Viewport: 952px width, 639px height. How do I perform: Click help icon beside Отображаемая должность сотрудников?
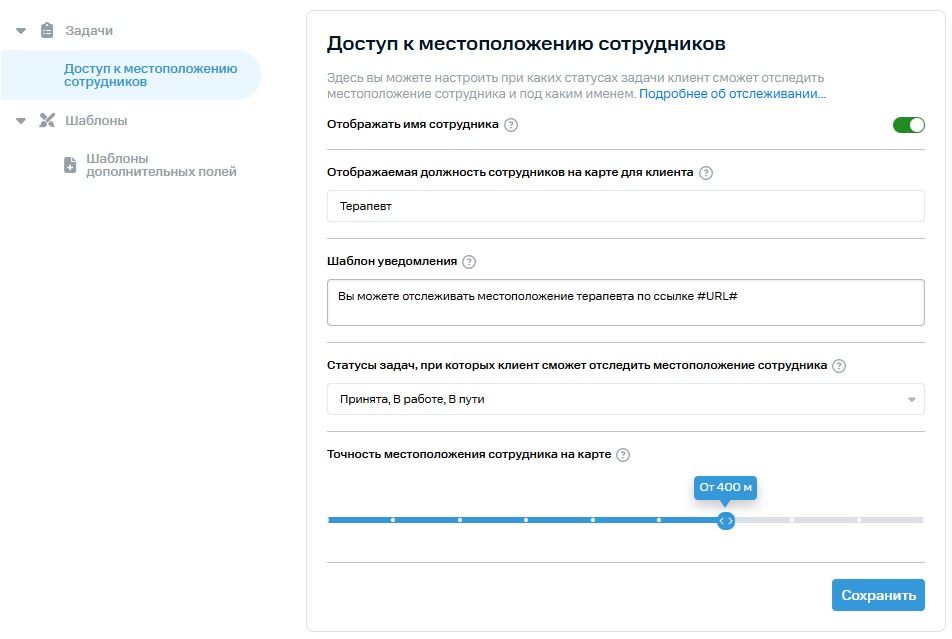(706, 172)
